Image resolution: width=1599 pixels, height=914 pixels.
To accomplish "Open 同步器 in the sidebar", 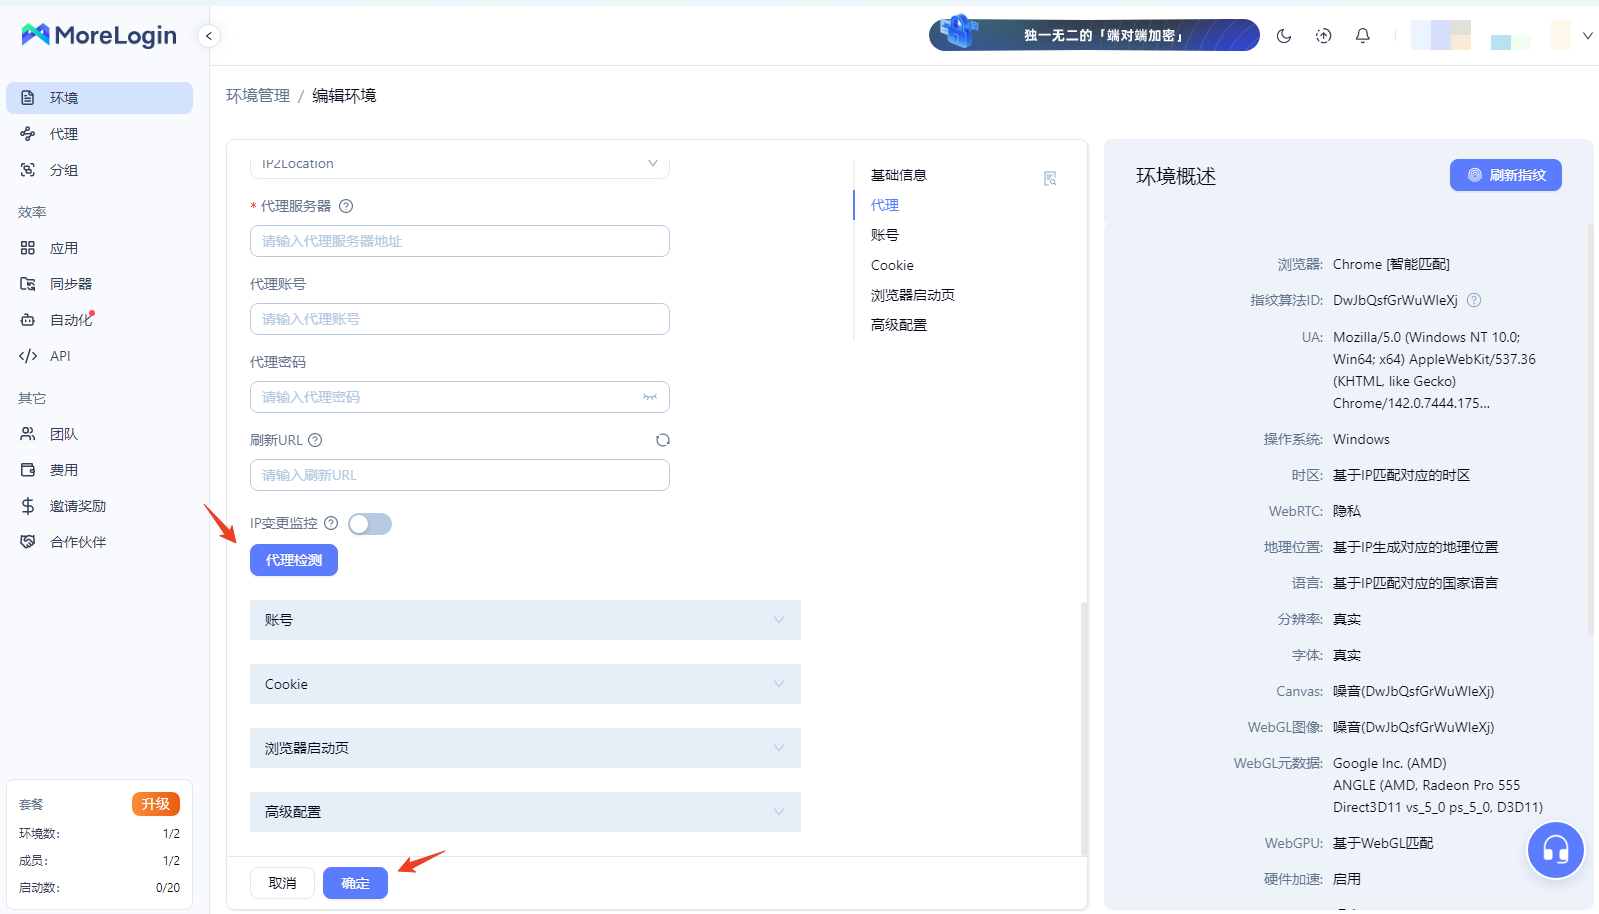I will pyautogui.click(x=71, y=284).
